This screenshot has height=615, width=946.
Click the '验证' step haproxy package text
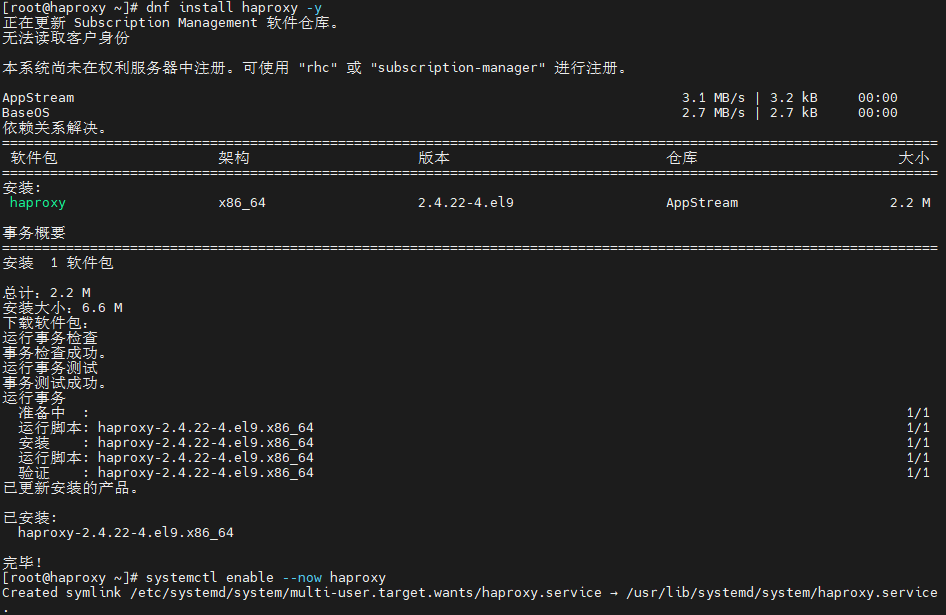click(x=206, y=473)
